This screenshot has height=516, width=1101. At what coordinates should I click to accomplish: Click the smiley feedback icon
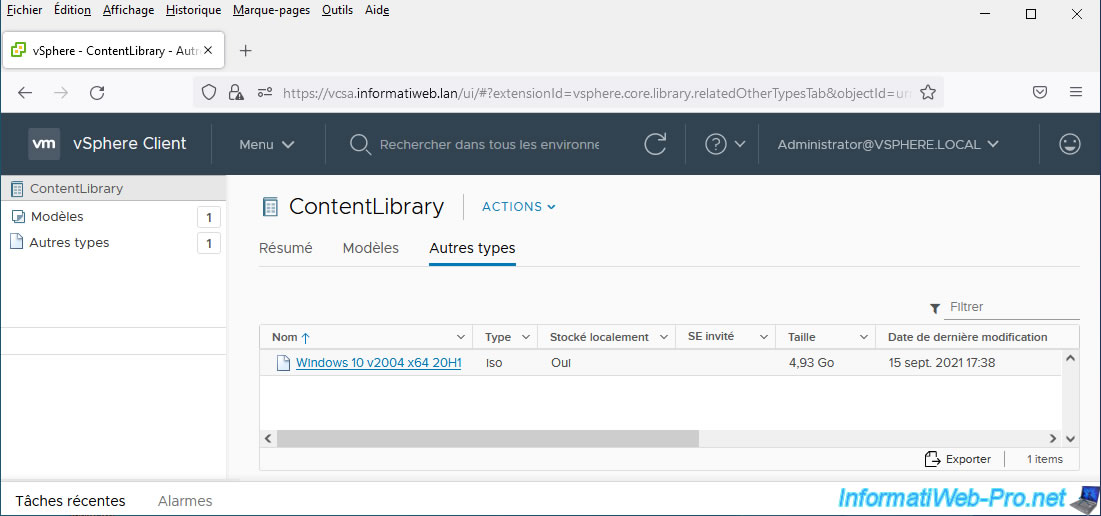[x=1069, y=144]
